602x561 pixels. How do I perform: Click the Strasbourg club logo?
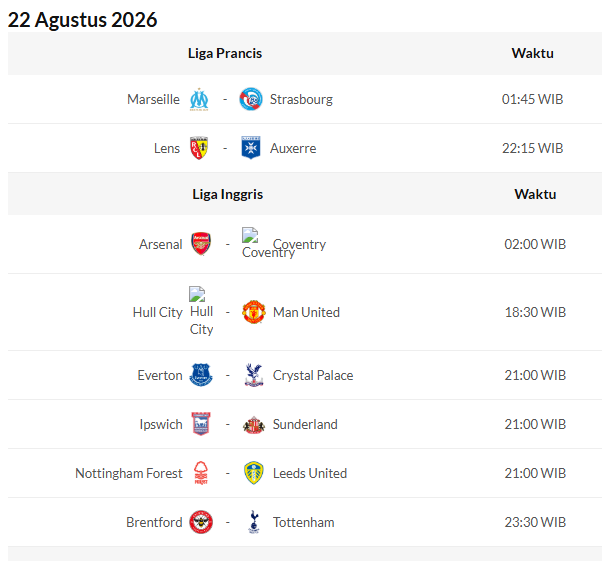pyautogui.click(x=251, y=99)
